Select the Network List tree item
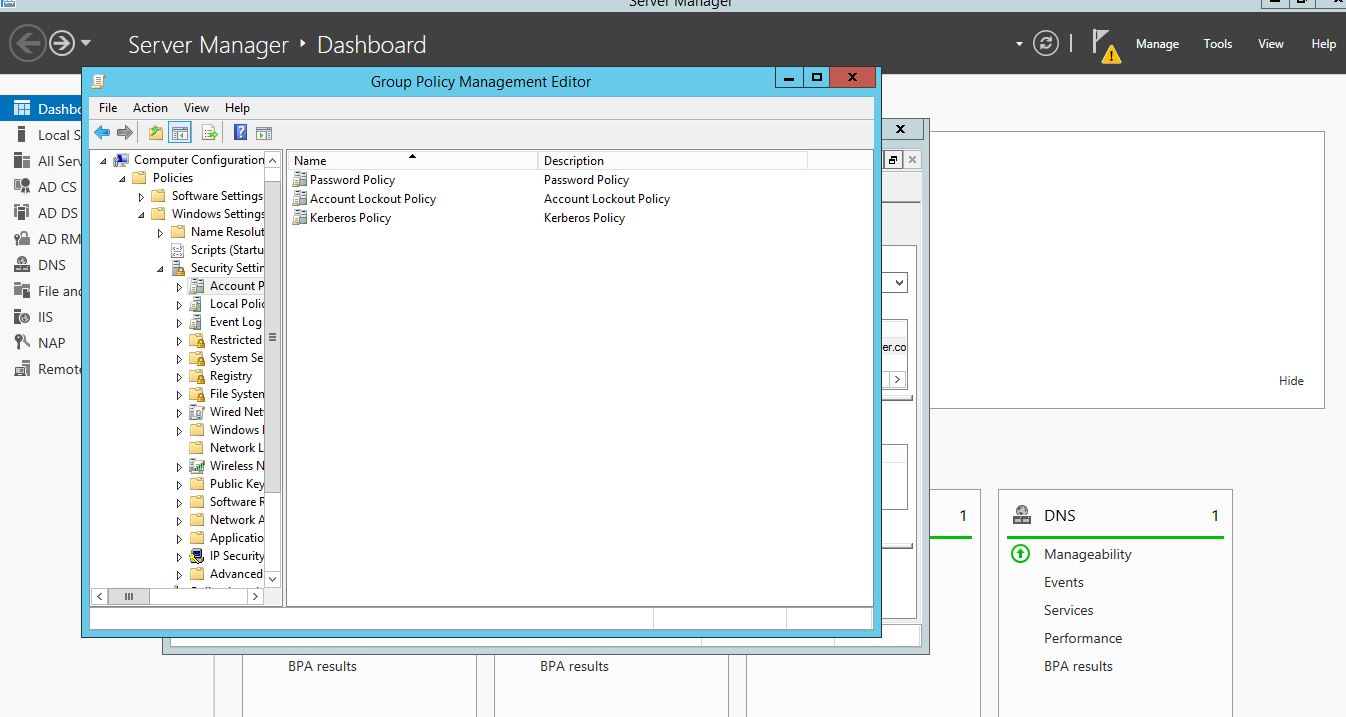The height and width of the screenshot is (717, 1346). tap(237, 448)
